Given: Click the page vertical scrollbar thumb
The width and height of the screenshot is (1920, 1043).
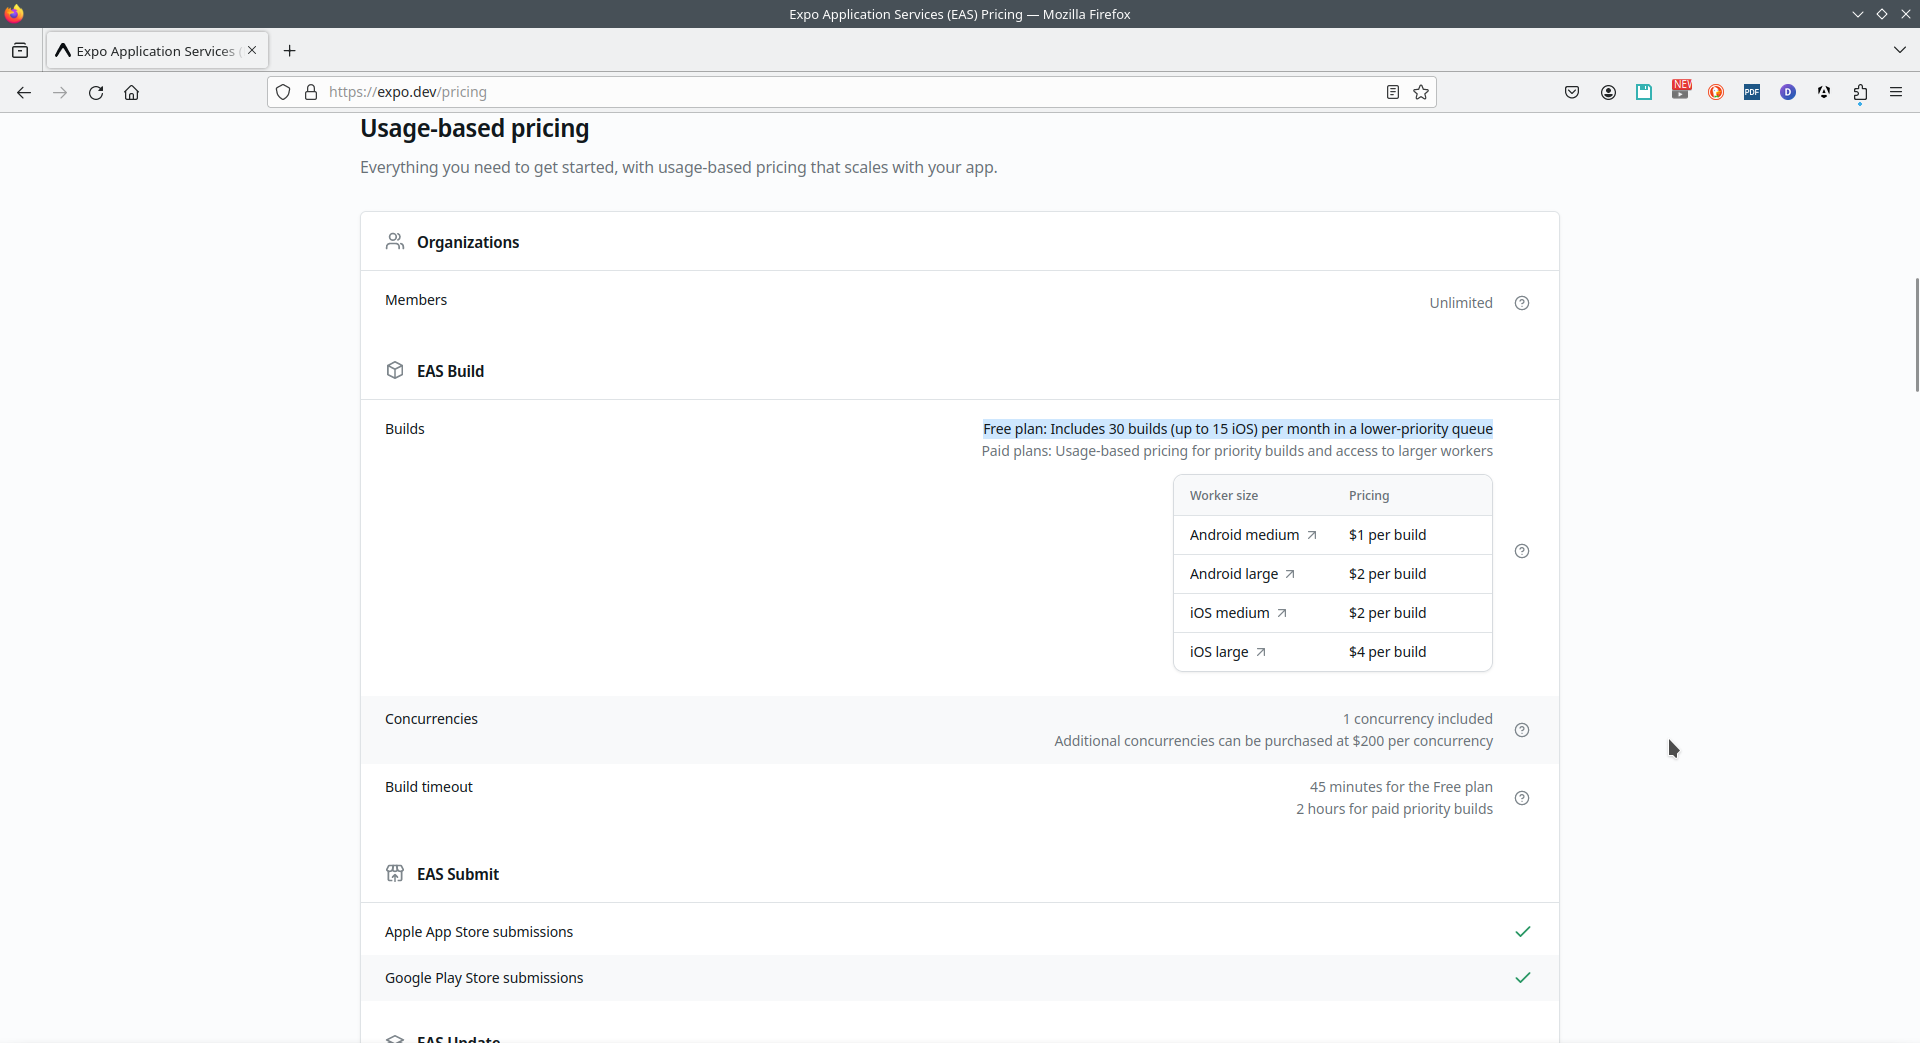Looking at the screenshot, I should 1916,335.
